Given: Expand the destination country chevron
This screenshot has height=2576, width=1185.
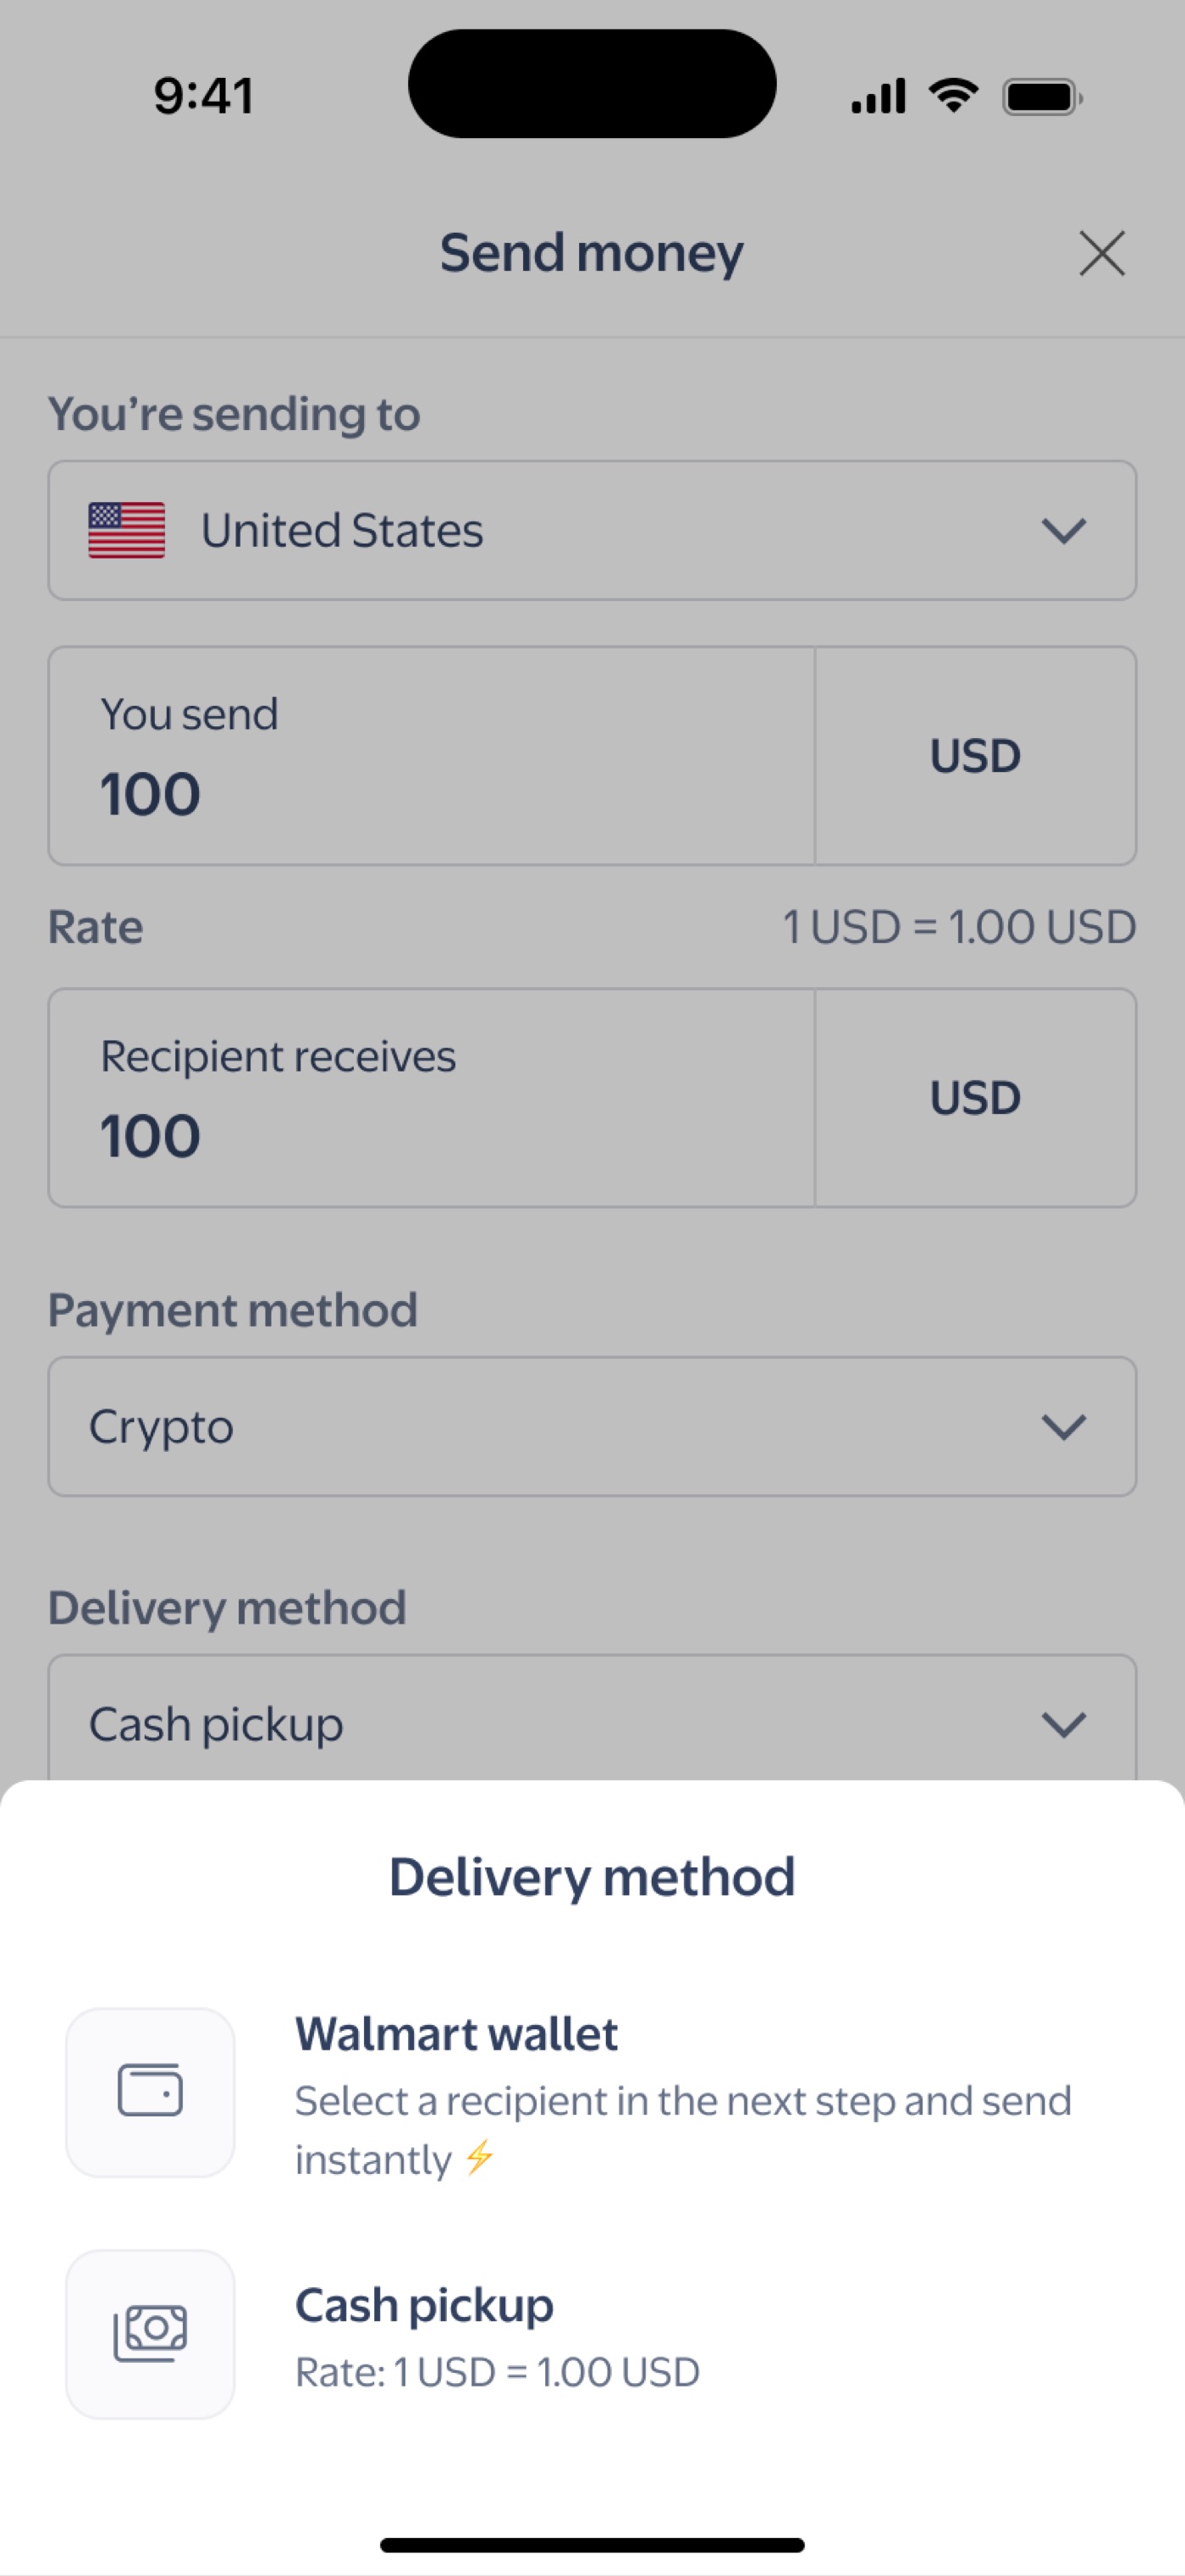Looking at the screenshot, I should pyautogui.click(x=1063, y=530).
